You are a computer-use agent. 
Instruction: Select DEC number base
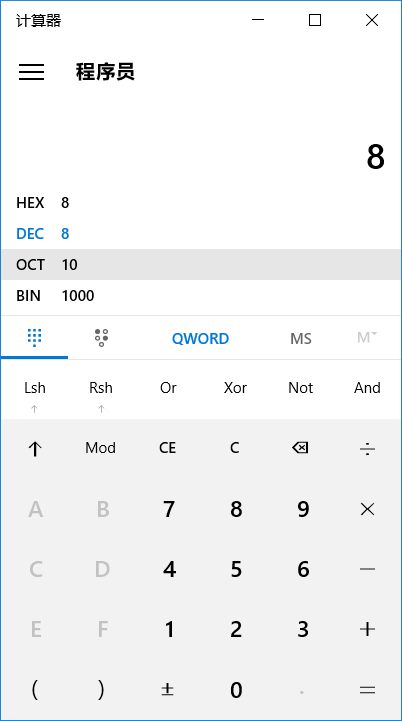tap(201, 234)
